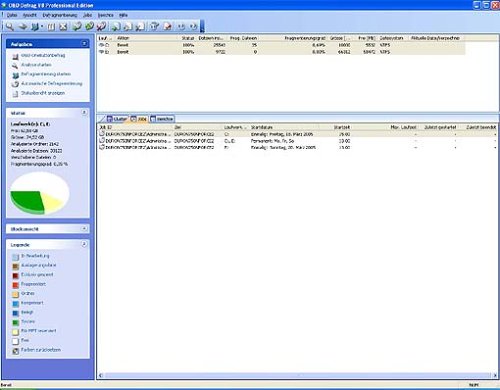Click the toolbar settings icon left of red page
The image size is (500, 390).
pos(154,26)
